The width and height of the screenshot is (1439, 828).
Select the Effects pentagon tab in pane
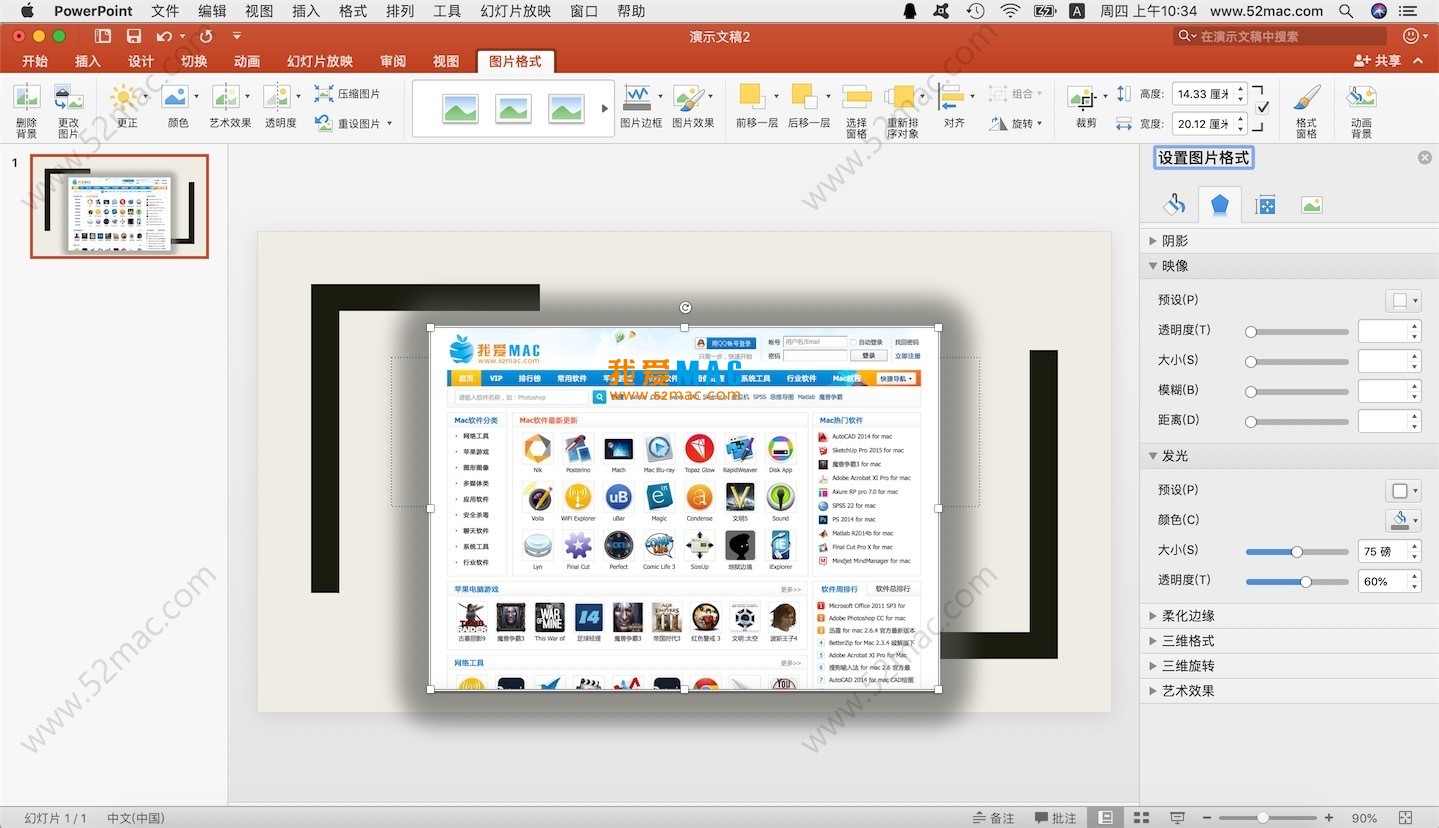(x=1219, y=205)
